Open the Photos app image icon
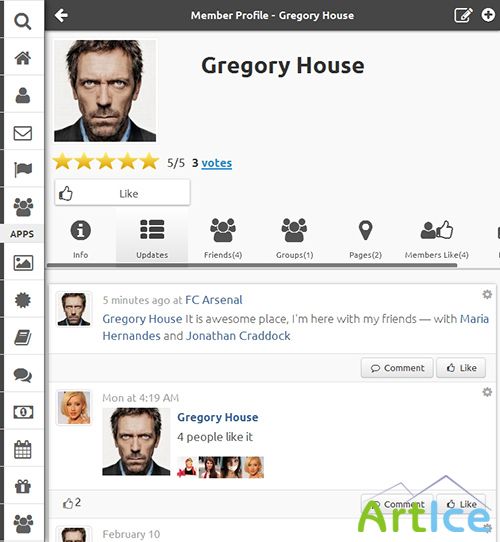The image size is (500, 542). pyautogui.click(x=23, y=263)
